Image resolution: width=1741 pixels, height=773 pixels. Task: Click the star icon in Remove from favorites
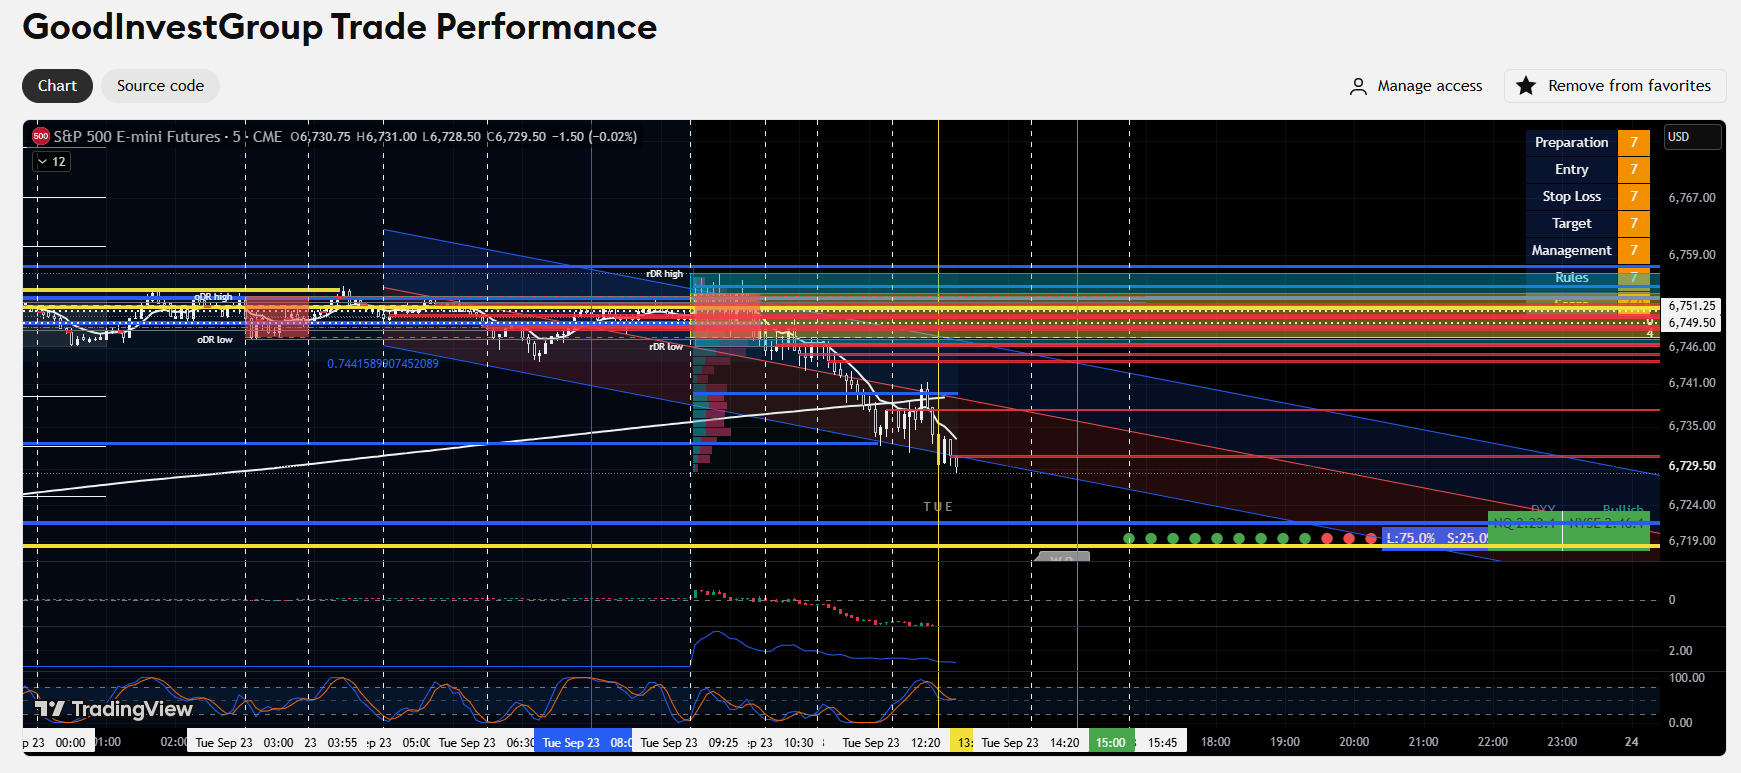(1525, 86)
